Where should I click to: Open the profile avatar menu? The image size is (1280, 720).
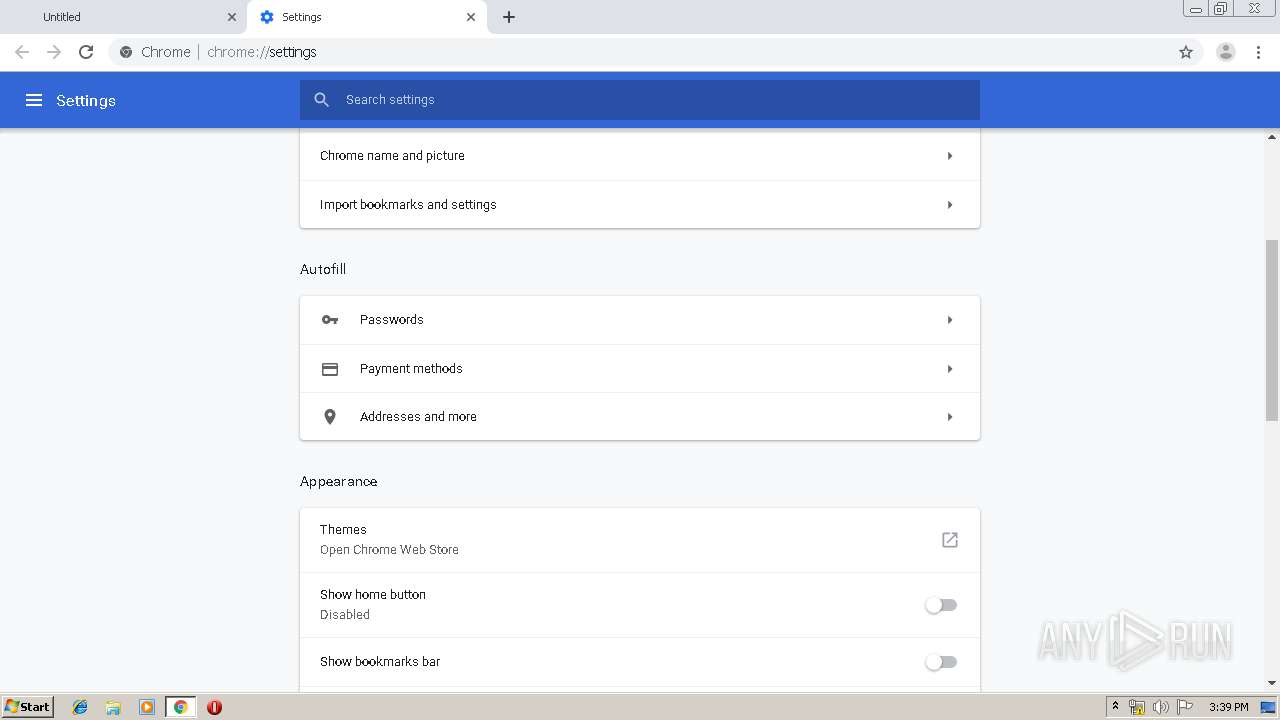[x=1225, y=52]
